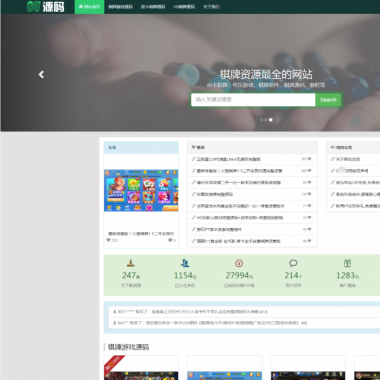Image resolution: width=380 pixels, height=380 pixels.
Task: Click the users icon above 1154
Action: 185,263
